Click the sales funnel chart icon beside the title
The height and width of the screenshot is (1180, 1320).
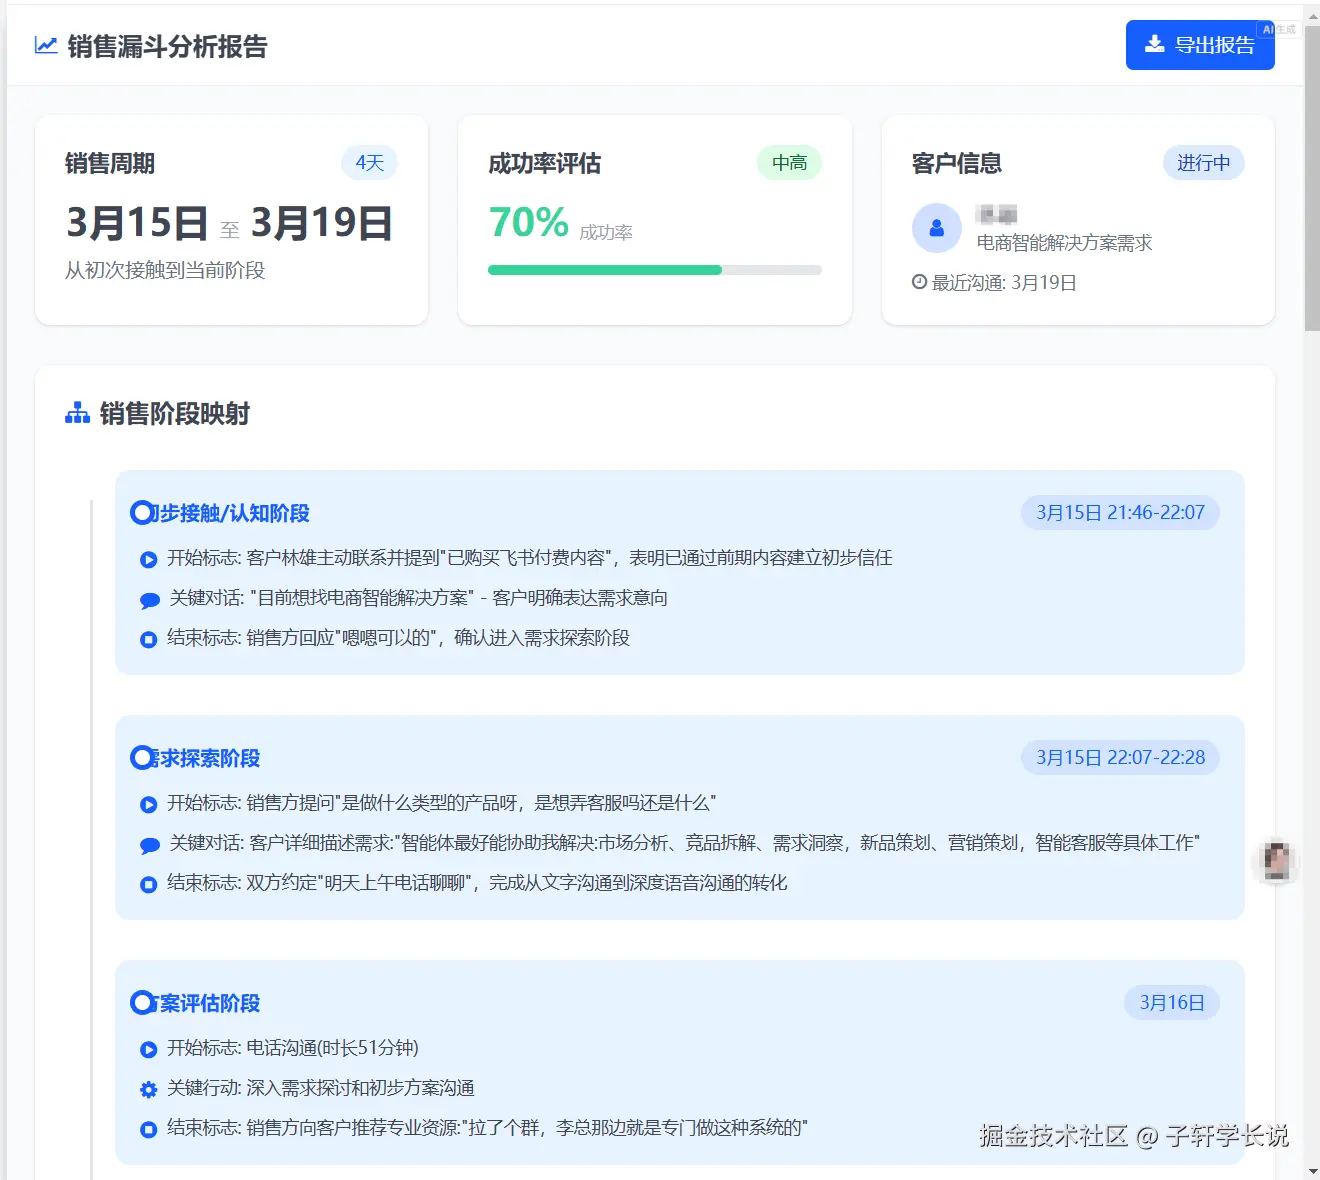pyautogui.click(x=46, y=46)
